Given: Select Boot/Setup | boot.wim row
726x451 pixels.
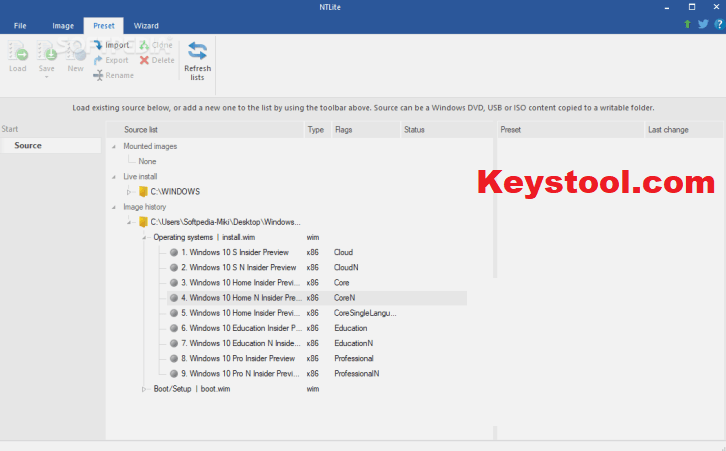Looking at the screenshot, I should [192, 389].
